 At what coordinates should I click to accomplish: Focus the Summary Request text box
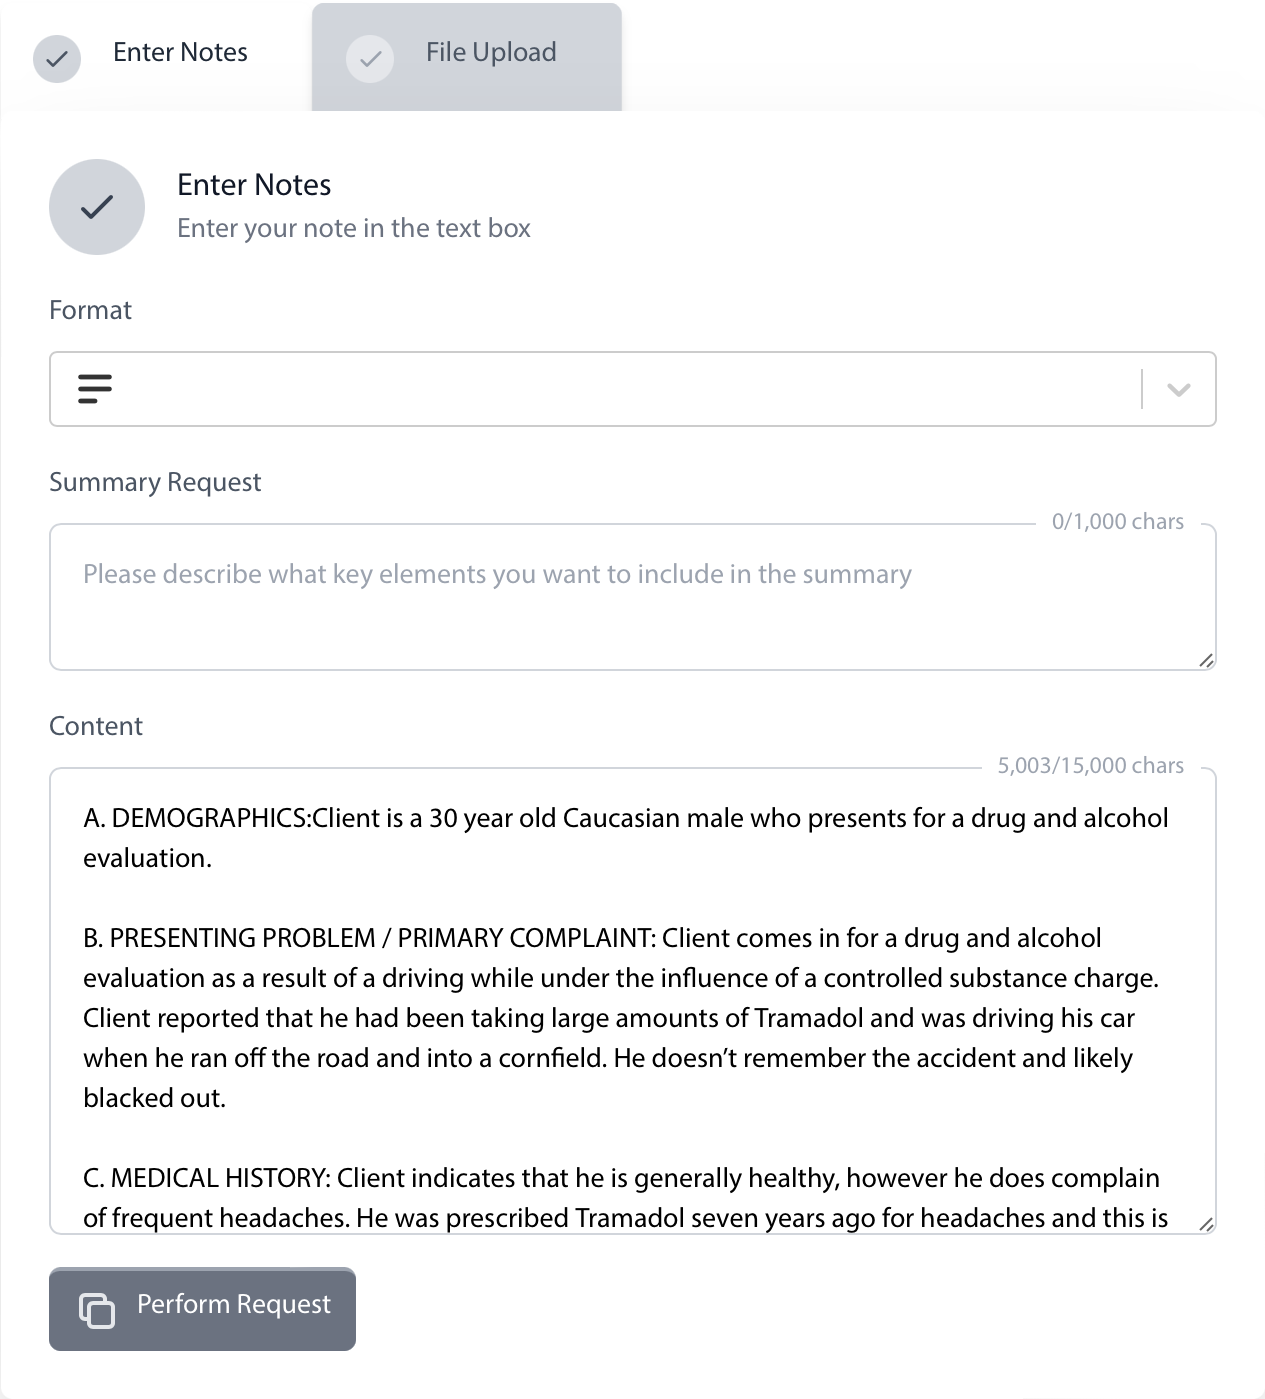632,610
